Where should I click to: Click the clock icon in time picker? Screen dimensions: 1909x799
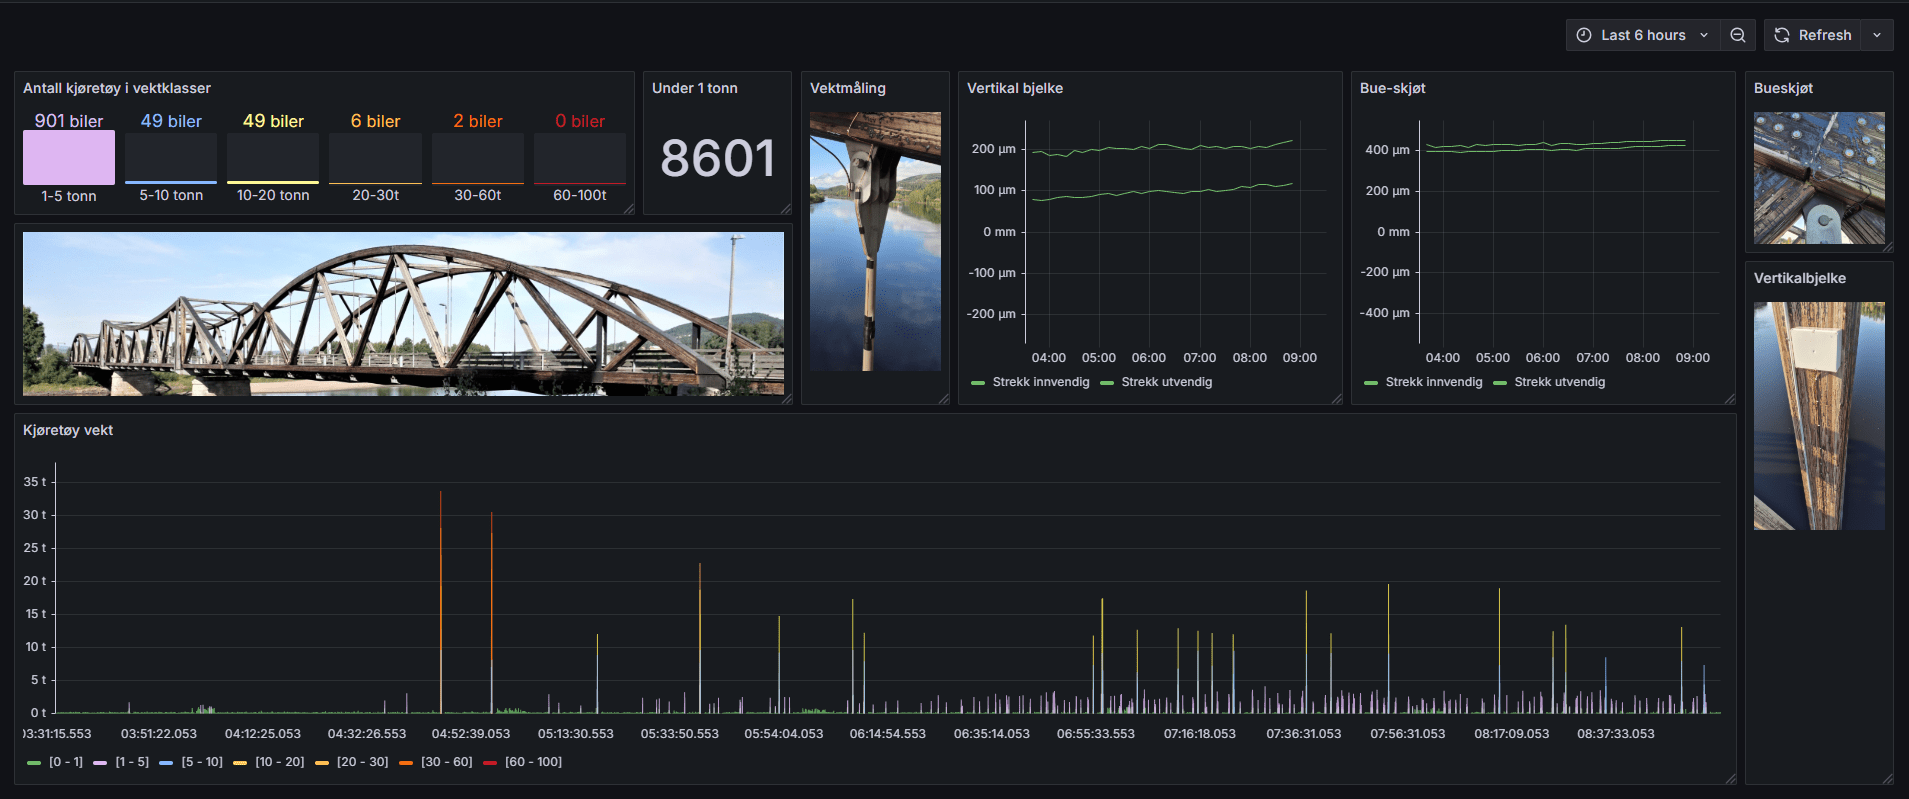(1584, 35)
